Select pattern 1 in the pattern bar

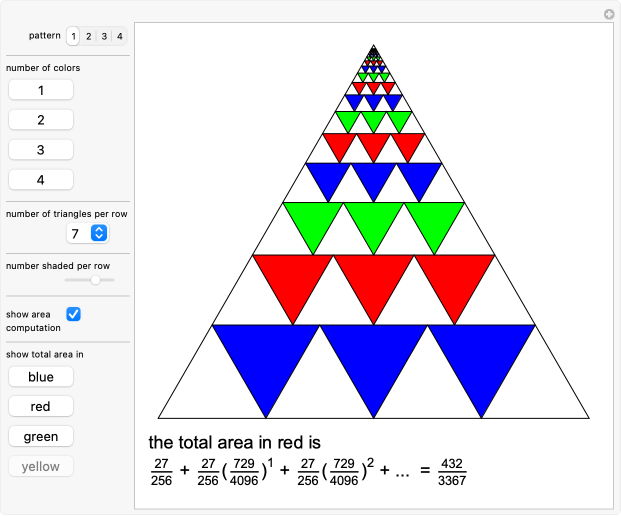click(x=73, y=36)
